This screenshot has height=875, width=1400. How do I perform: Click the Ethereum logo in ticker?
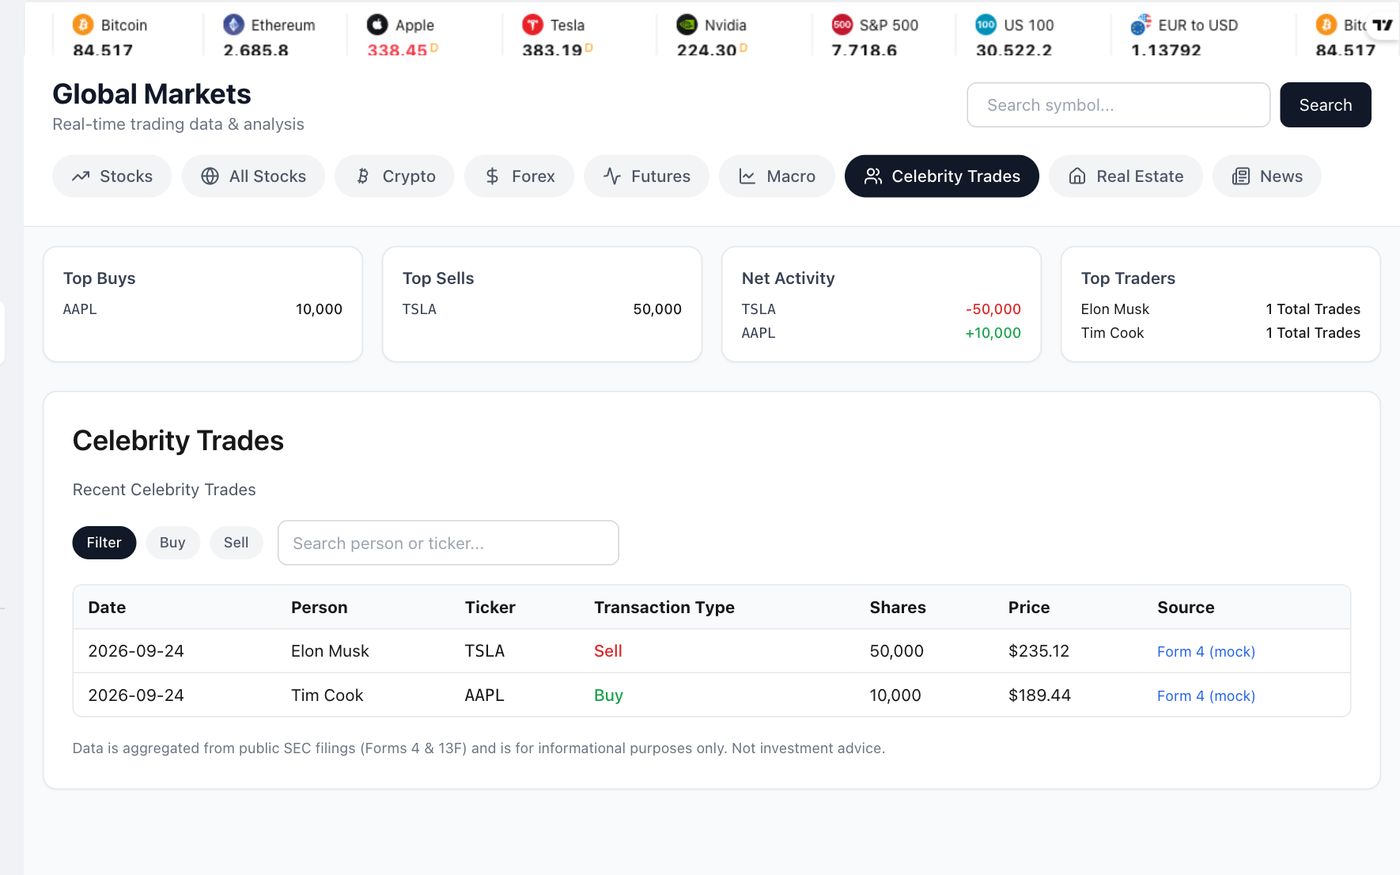(x=233, y=25)
